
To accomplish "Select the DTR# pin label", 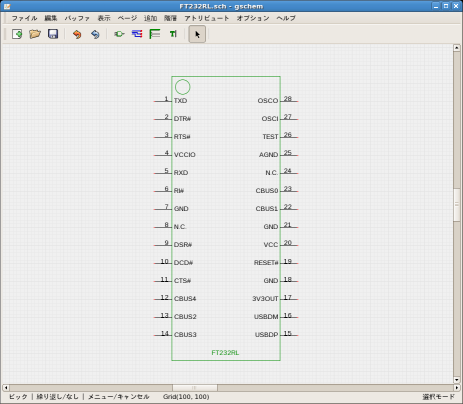I will point(182,119).
